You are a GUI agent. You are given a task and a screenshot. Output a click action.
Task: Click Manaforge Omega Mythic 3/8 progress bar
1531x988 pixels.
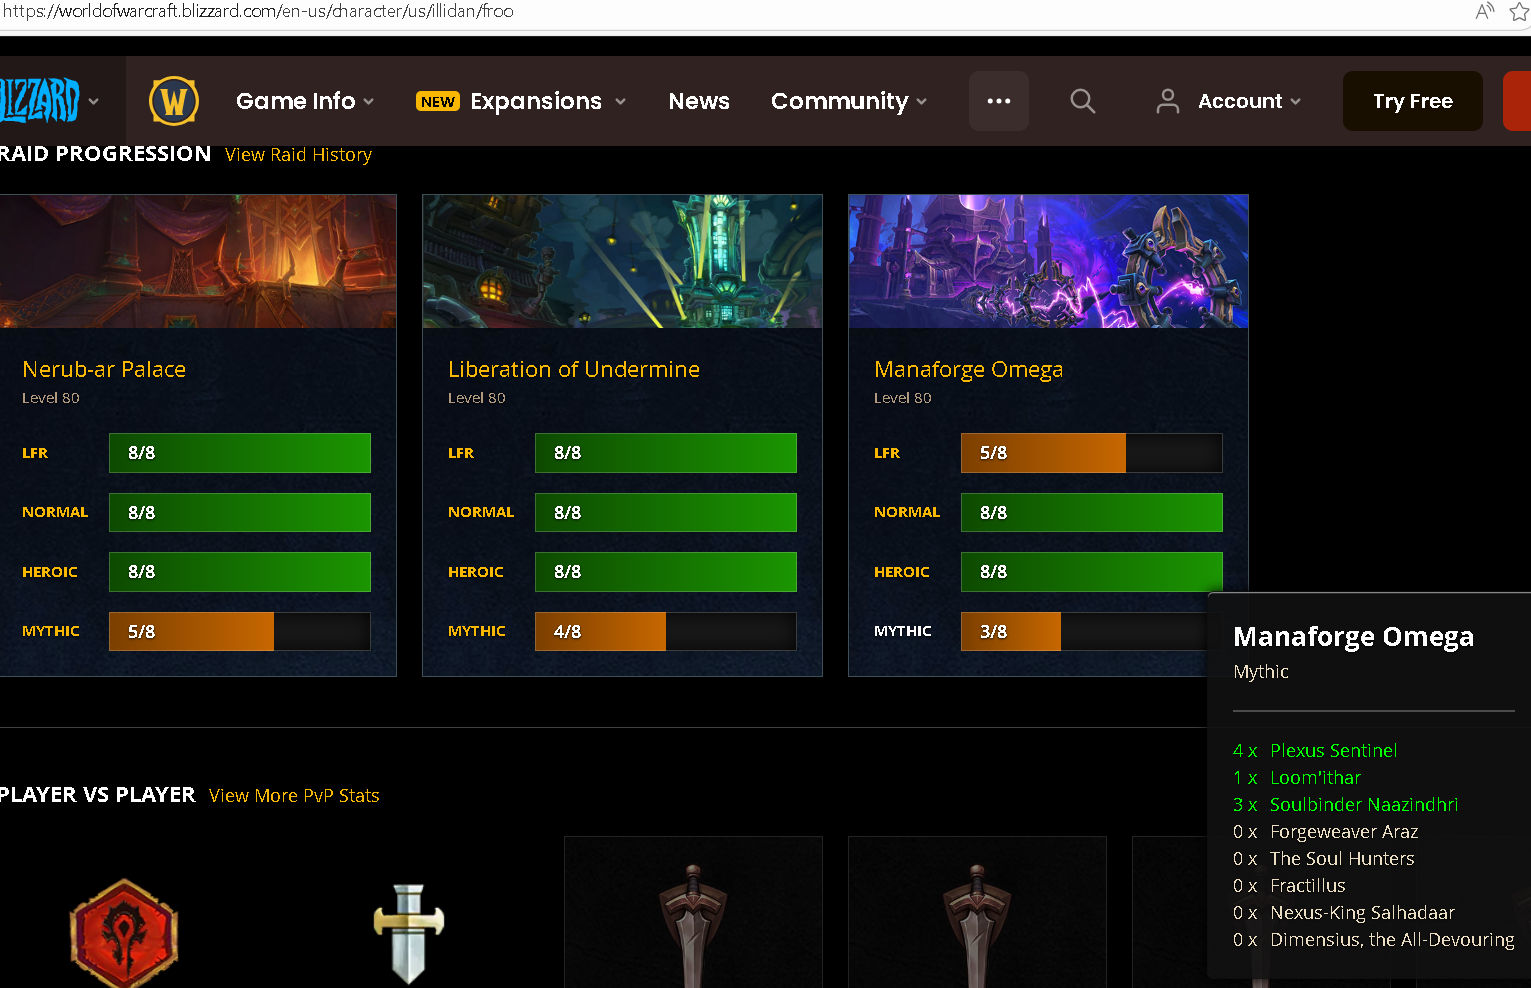point(1084,631)
